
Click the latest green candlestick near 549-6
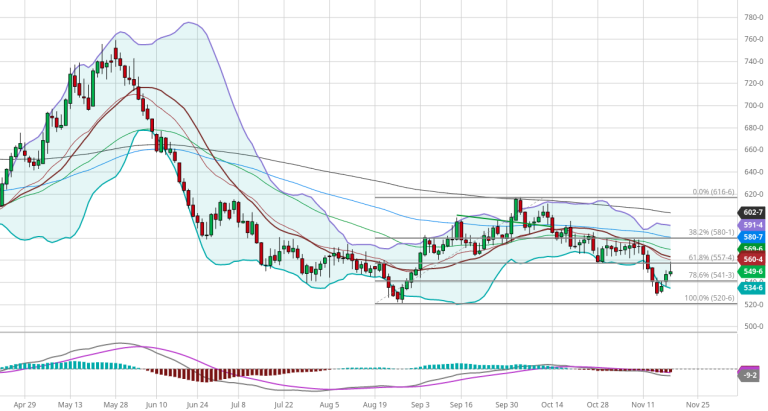tap(671, 273)
